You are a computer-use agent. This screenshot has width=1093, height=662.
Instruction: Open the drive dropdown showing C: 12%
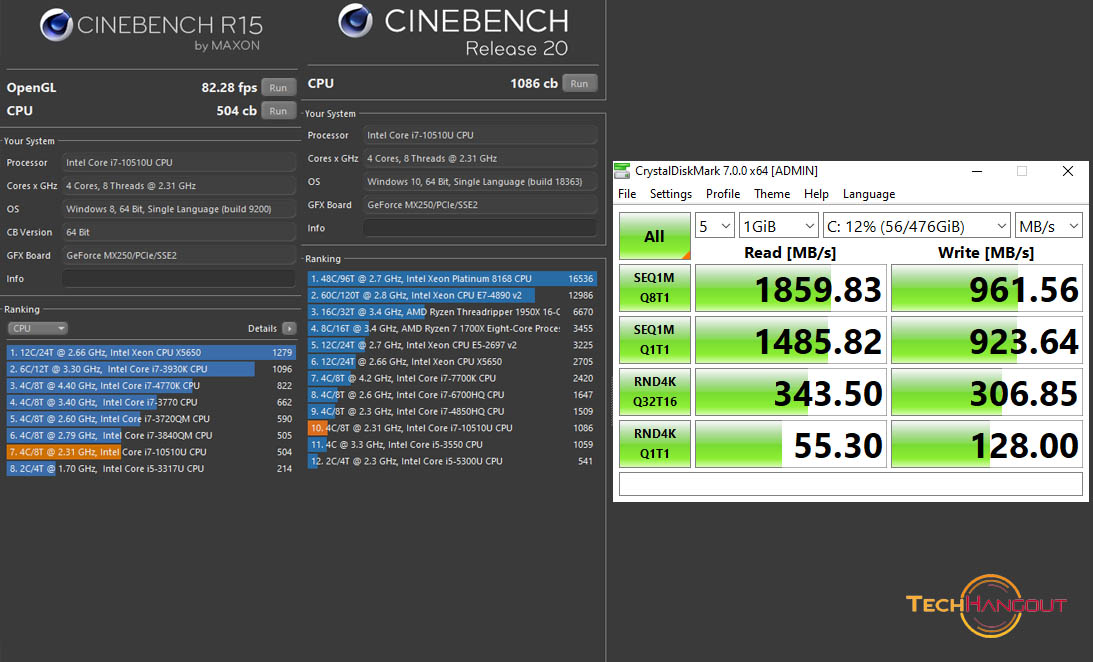[x=917, y=226]
